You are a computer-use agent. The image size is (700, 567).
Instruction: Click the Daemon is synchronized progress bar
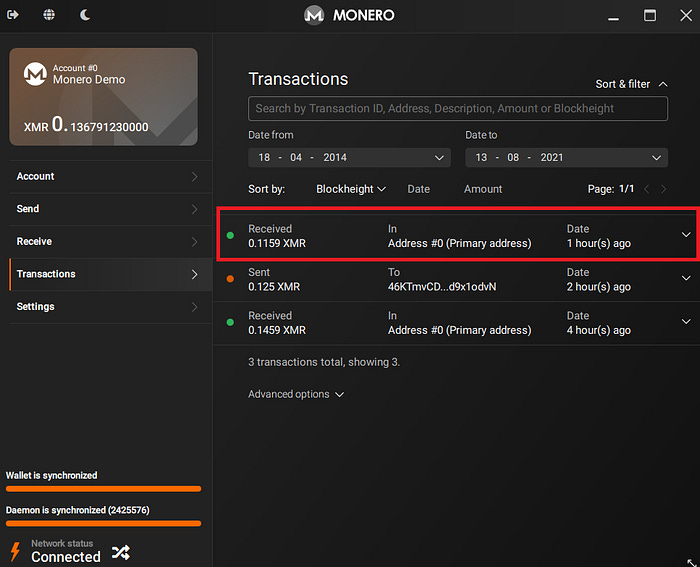click(104, 523)
